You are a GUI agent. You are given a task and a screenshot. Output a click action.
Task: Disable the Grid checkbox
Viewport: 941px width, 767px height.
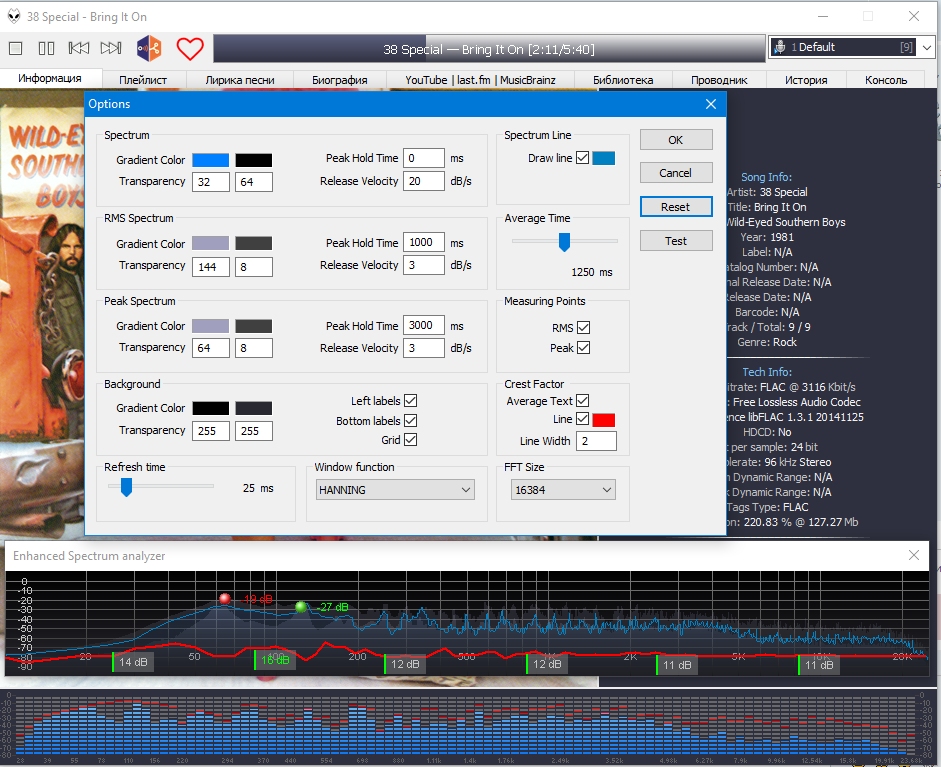click(x=410, y=440)
